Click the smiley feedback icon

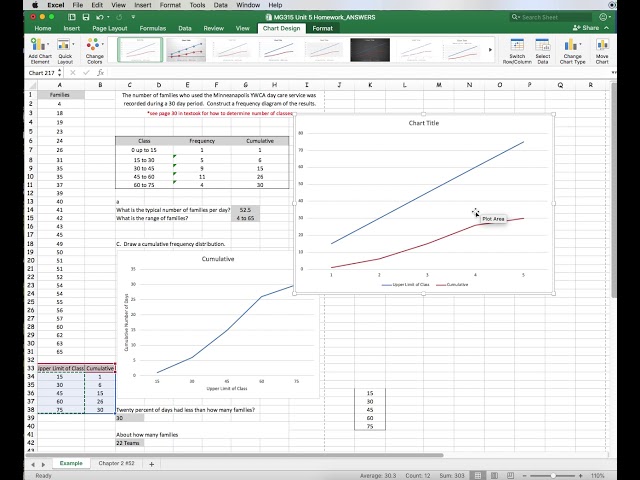tap(603, 17)
